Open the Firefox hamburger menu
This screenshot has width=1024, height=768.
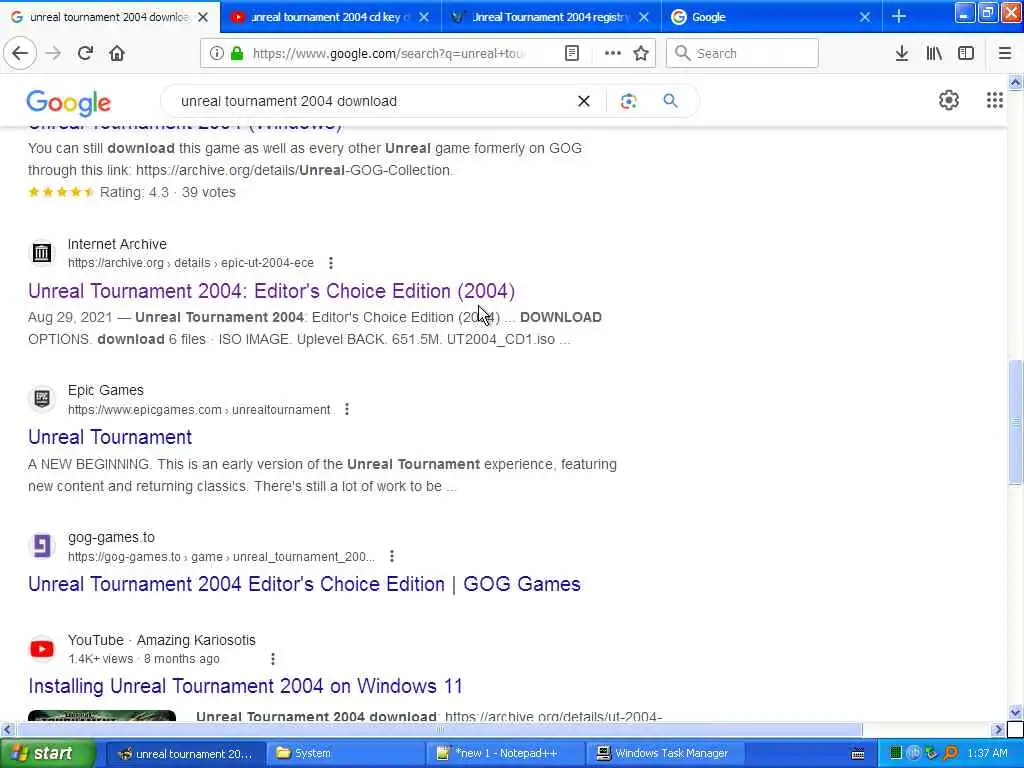1005,54
